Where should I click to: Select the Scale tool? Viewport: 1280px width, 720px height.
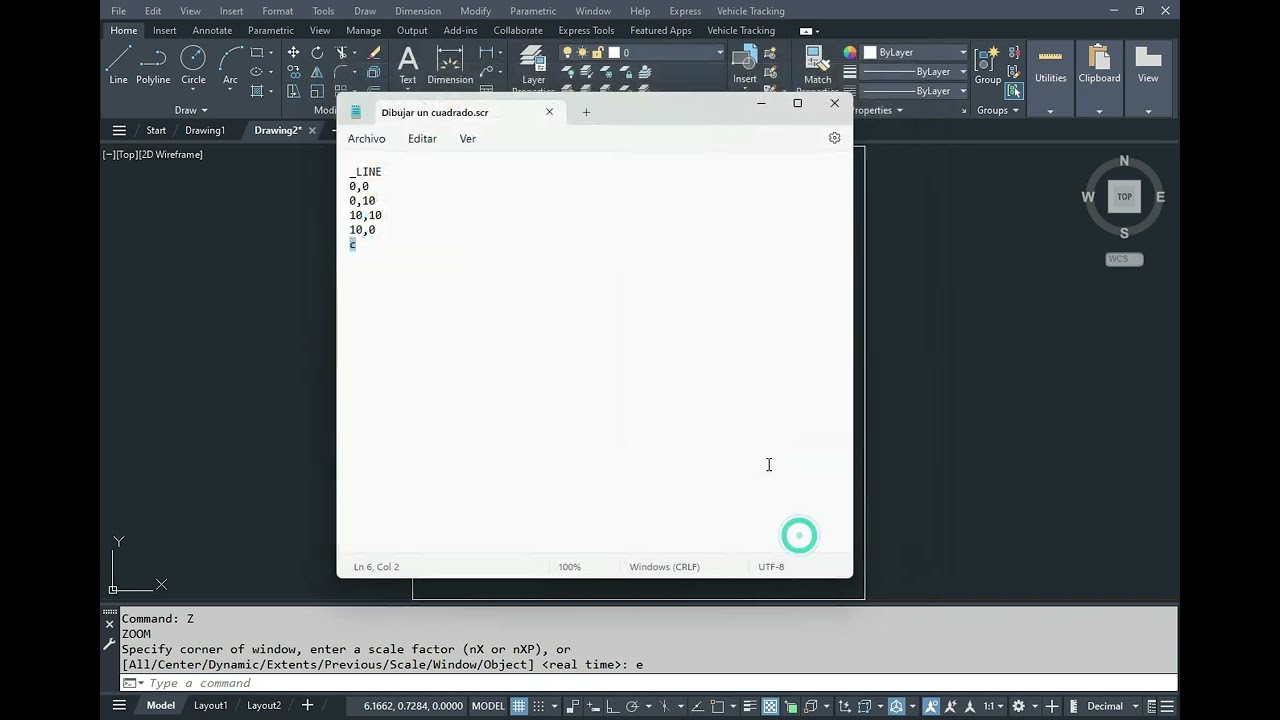click(x=317, y=91)
